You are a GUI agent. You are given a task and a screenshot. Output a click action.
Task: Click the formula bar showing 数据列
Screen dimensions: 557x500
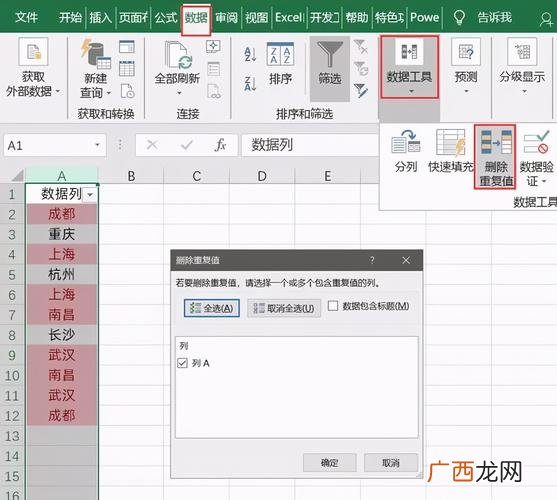pos(310,145)
